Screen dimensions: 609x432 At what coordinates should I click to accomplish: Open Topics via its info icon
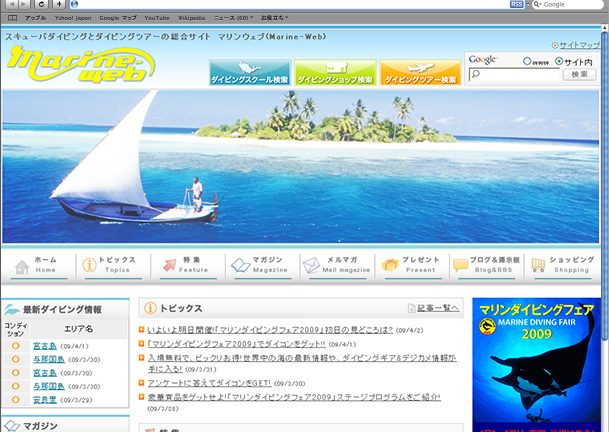[90, 265]
